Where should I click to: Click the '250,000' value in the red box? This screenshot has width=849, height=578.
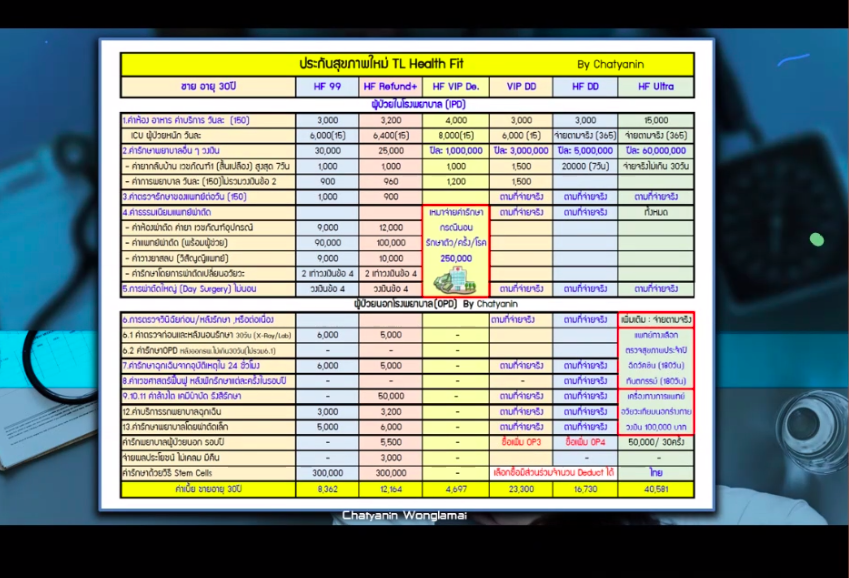(x=456, y=258)
